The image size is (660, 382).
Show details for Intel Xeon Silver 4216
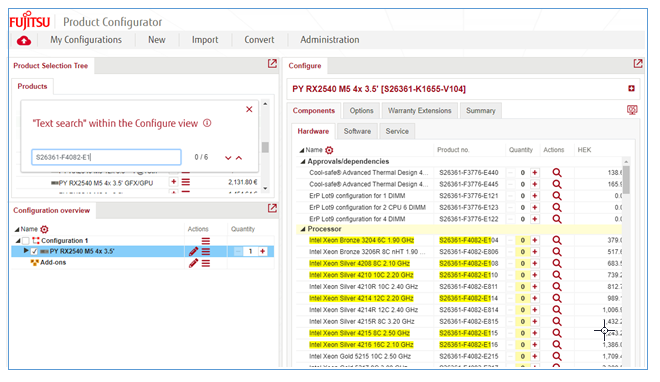pos(557,345)
